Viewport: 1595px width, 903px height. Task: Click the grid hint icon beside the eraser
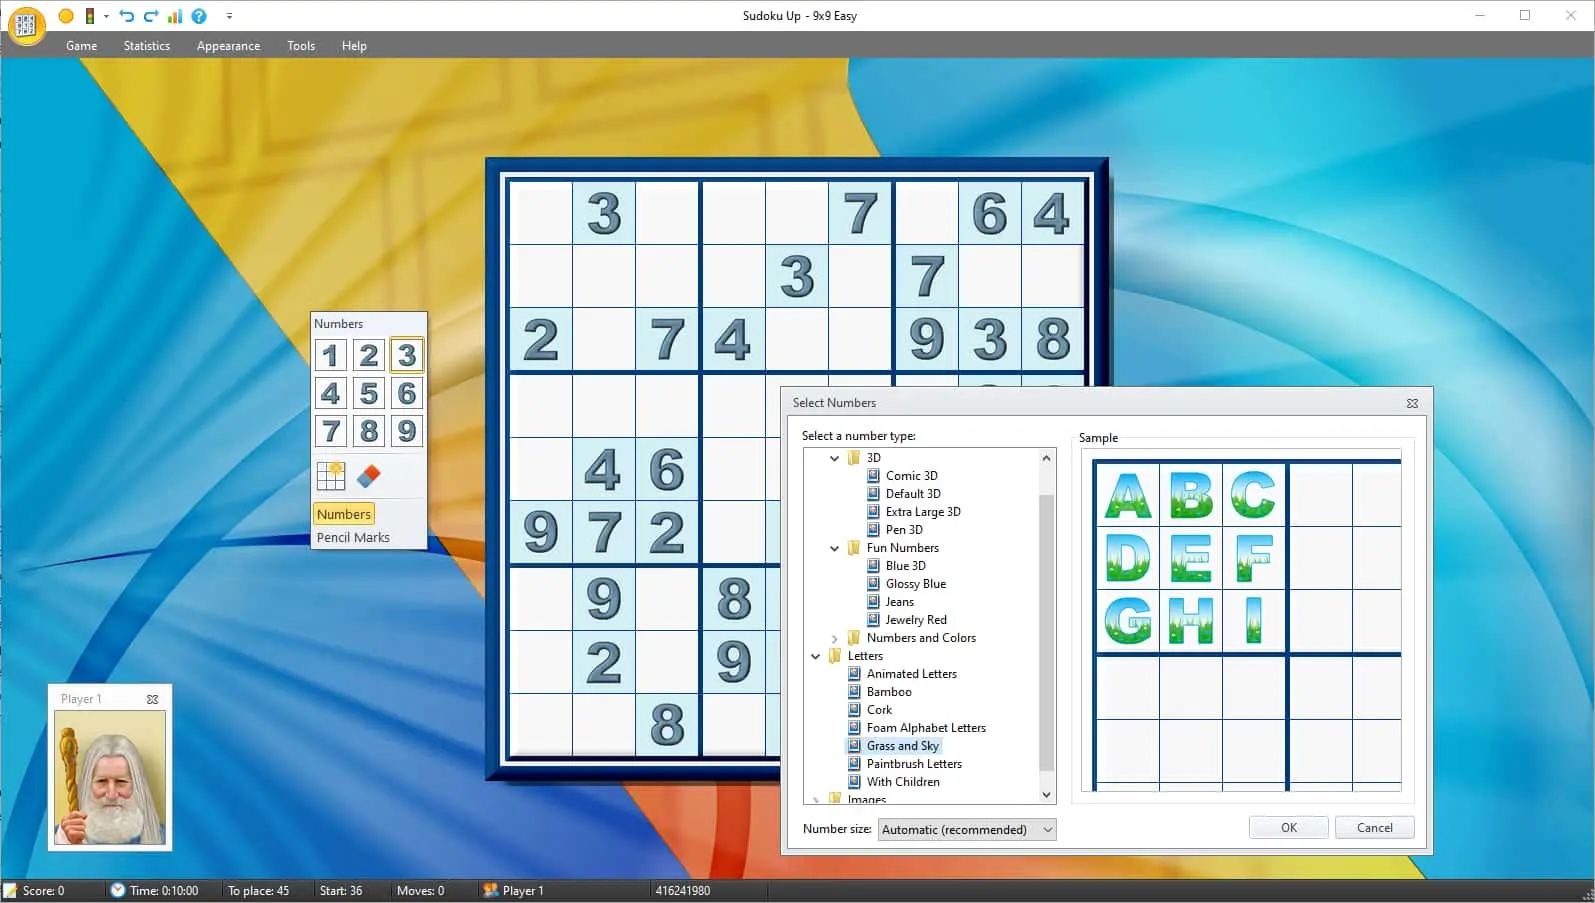coord(331,476)
